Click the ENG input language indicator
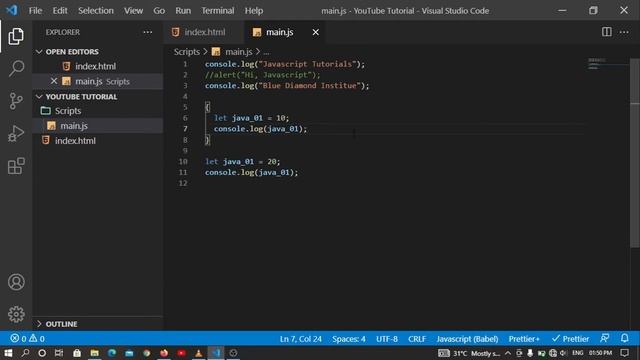Image resolution: width=640 pixels, height=360 pixels. coord(578,353)
